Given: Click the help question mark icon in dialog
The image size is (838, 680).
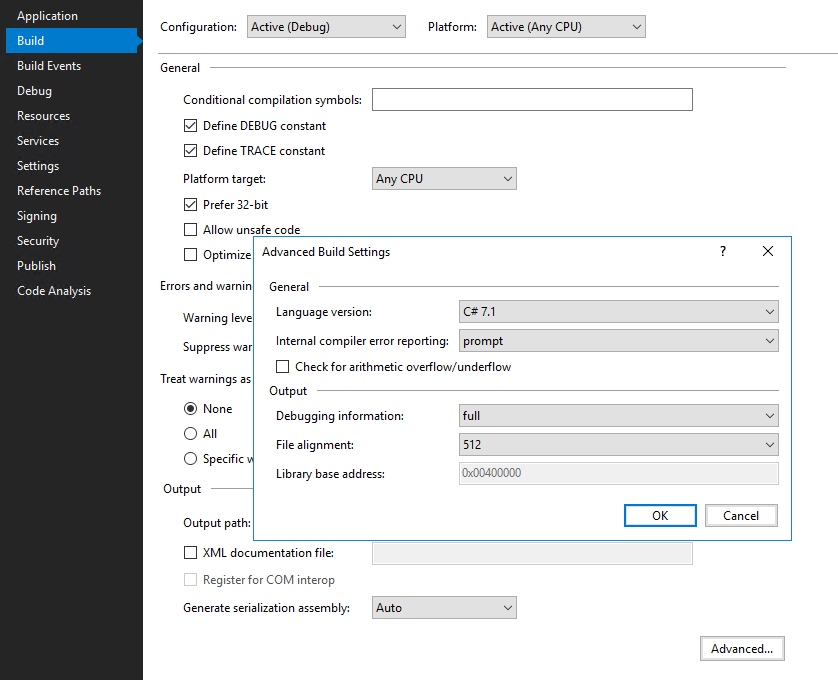Looking at the screenshot, I should point(723,251).
